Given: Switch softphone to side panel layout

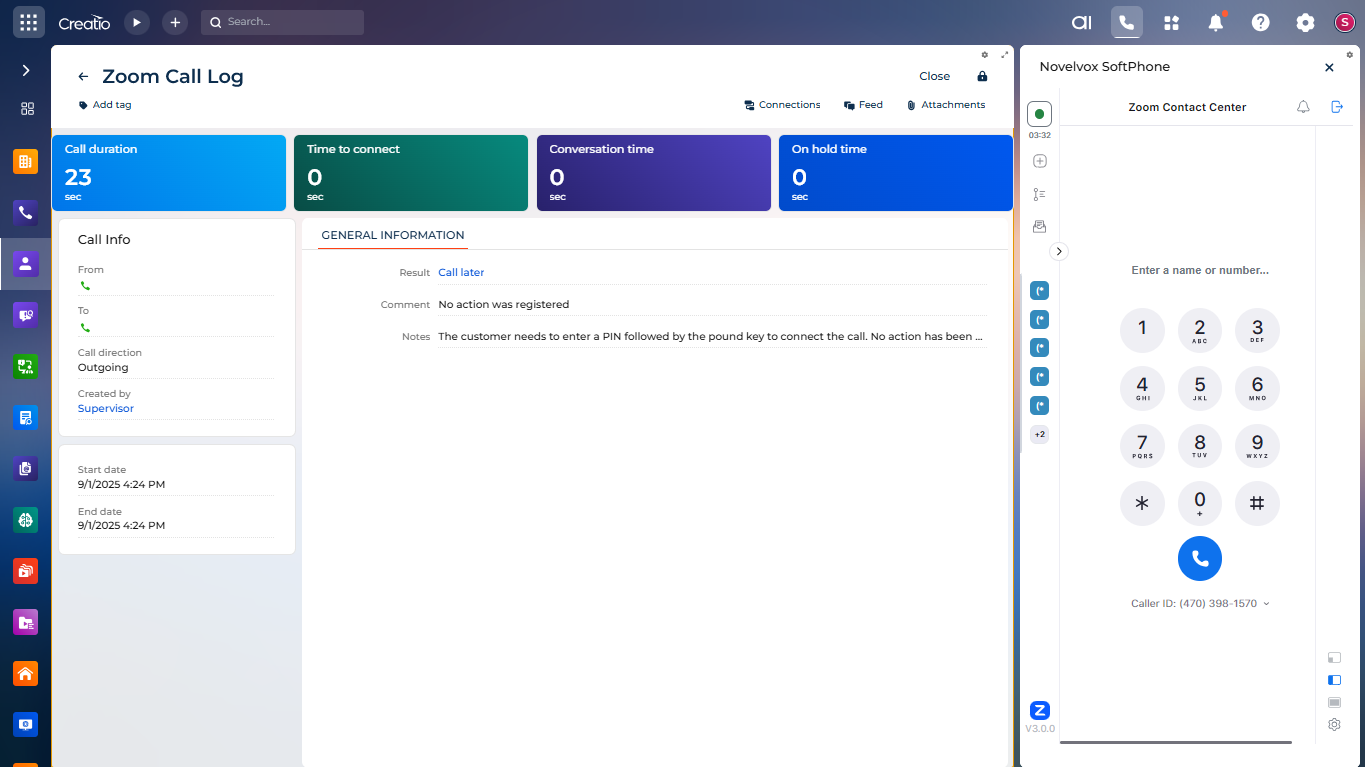Looking at the screenshot, I should [x=1334, y=680].
